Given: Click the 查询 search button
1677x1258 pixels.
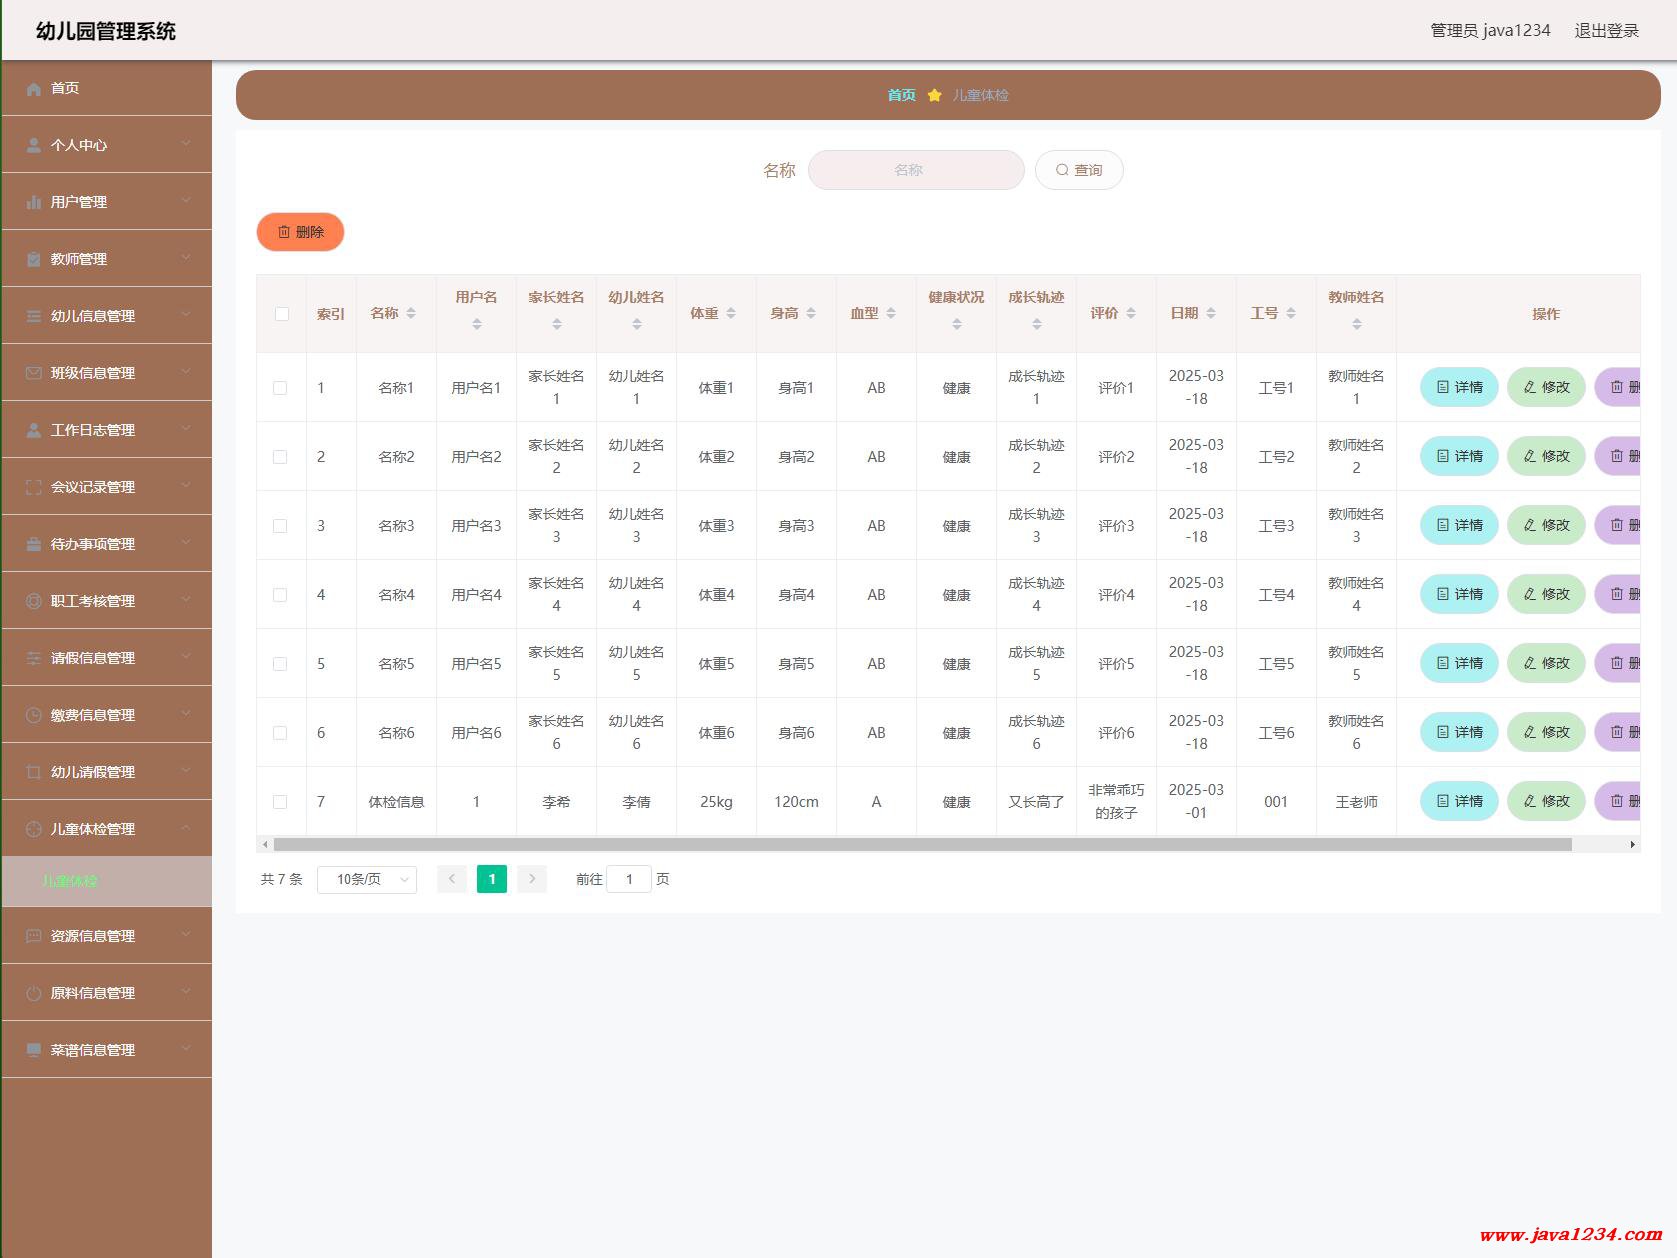Looking at the screenshot, I should pyautogui.click(x=1079, y=170).
